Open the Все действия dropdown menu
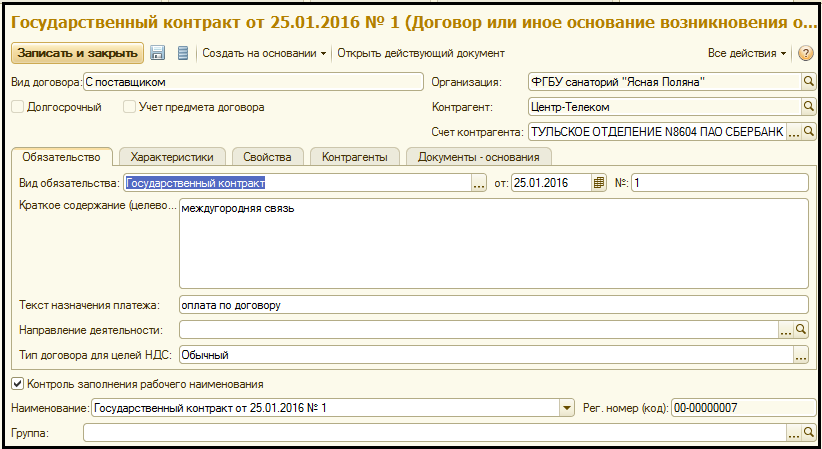The height and width of the screenshot is (449, 822). coord(747,53)
